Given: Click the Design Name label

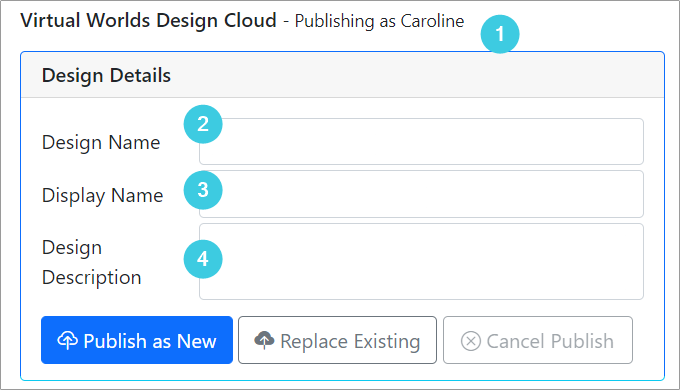Looking at the screenshot, I should click(101, 142).
